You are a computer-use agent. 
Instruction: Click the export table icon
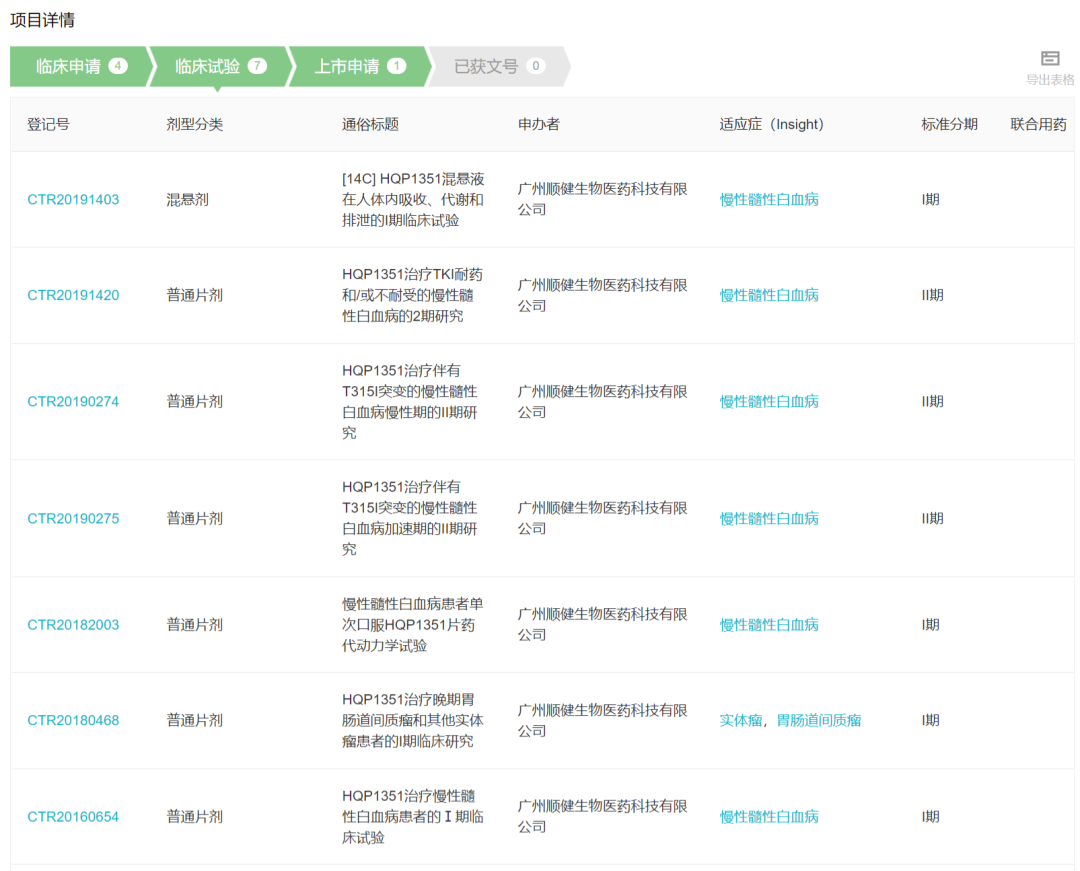tap(1050, 59)
